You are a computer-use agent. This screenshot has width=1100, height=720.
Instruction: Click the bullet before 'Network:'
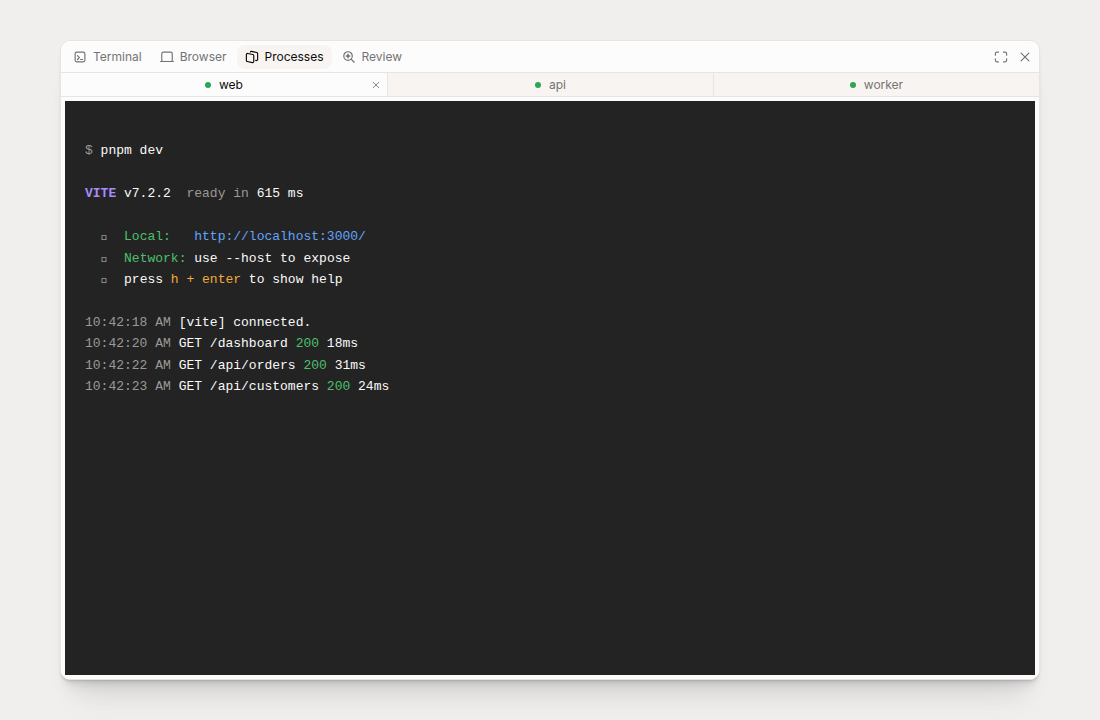click(104, 259)
